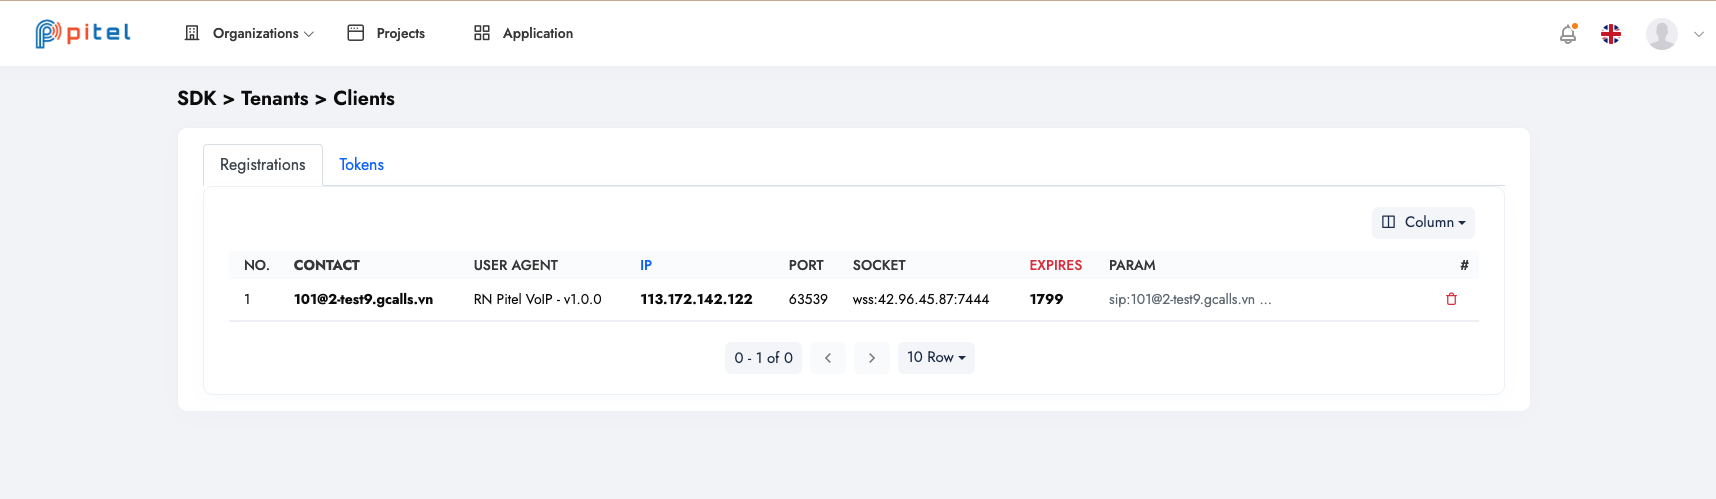Expand the user account chevron
Viewport: 1716px width, 499px height.
point(1699,34)
